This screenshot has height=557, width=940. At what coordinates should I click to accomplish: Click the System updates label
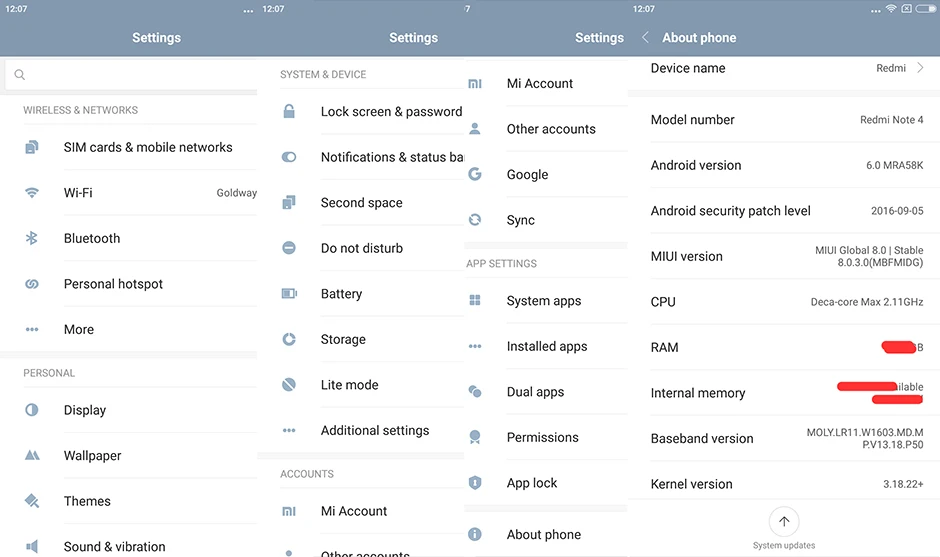pos(784,545)
